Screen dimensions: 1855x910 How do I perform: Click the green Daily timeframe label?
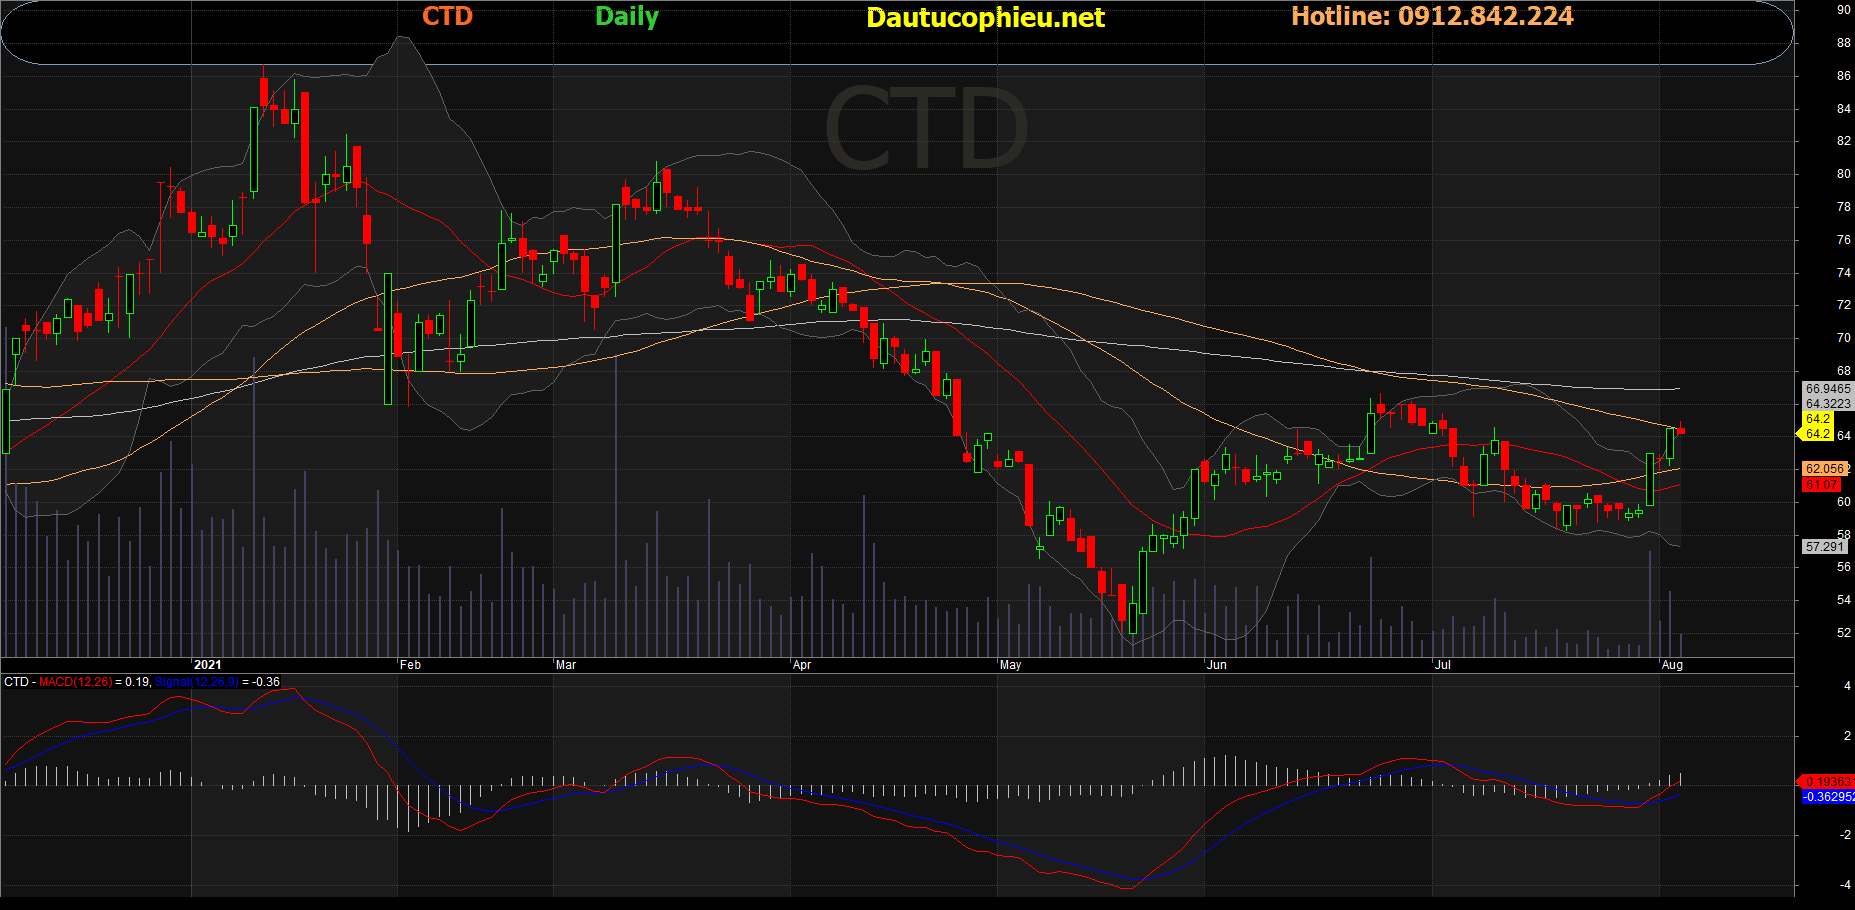pyautogui.click(x=627, y=17)
